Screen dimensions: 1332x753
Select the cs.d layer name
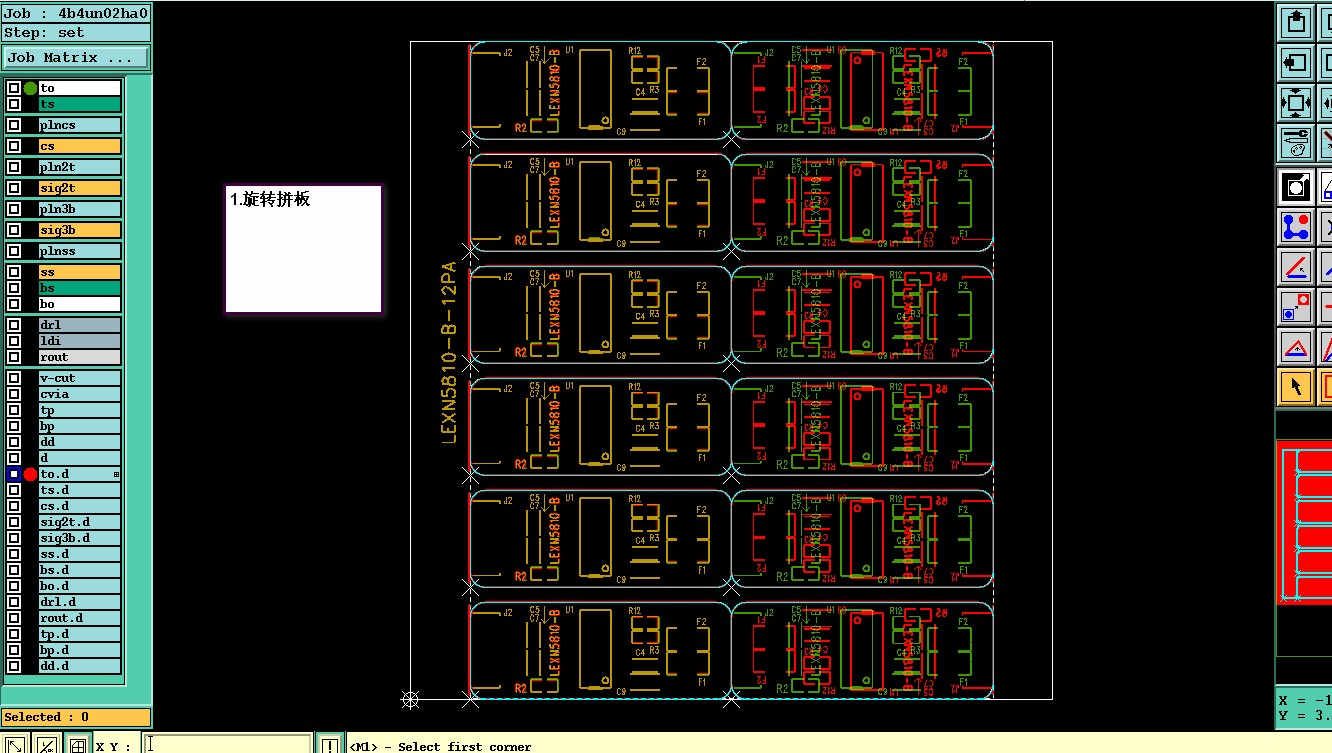pyautogui.click(x=80, y=506)
